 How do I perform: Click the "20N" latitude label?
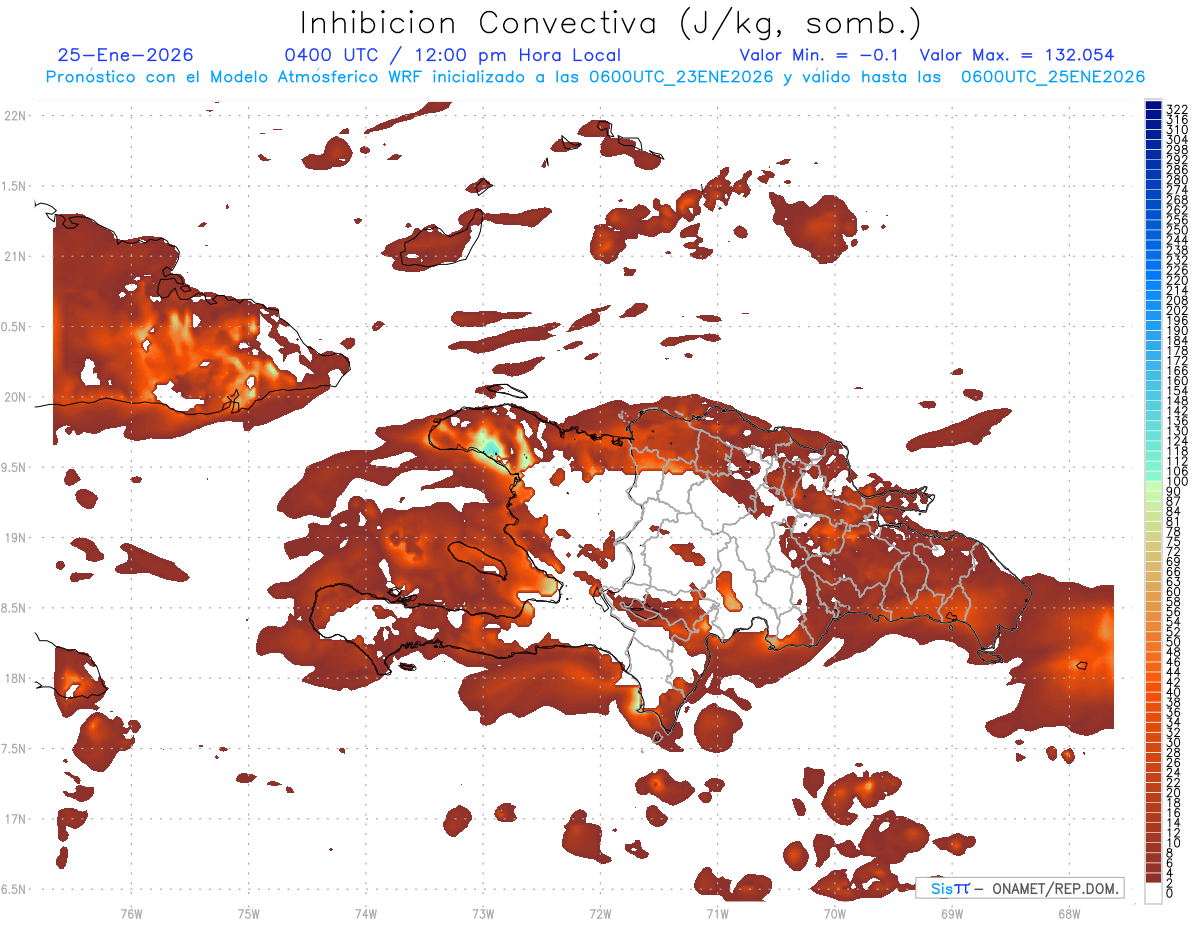16,397
